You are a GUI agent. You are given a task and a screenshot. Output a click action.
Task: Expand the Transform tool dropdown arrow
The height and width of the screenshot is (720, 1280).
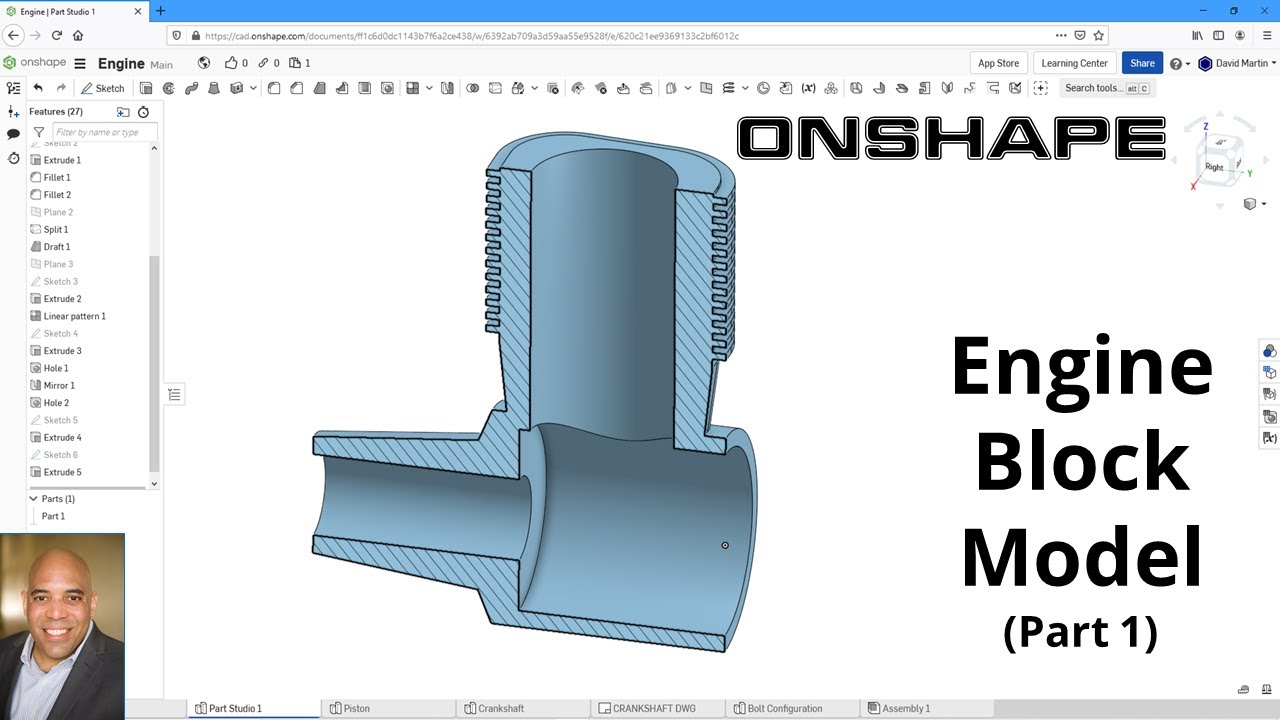[534, 88]
